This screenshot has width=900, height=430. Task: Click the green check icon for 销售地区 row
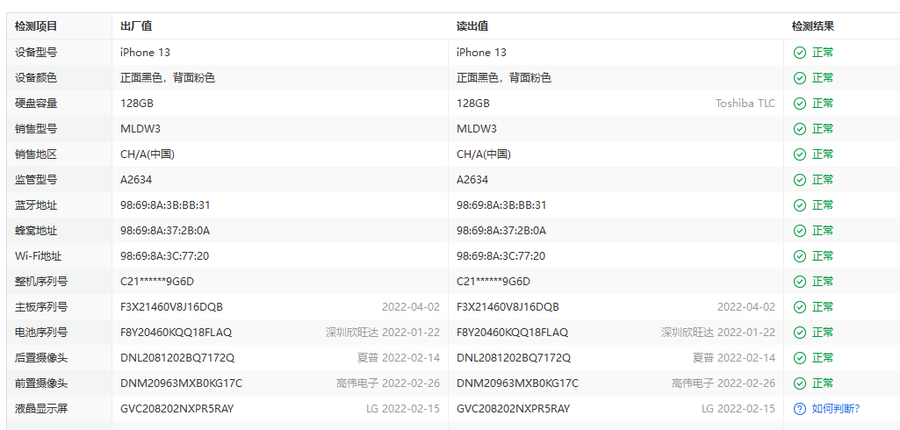(800, 154)
